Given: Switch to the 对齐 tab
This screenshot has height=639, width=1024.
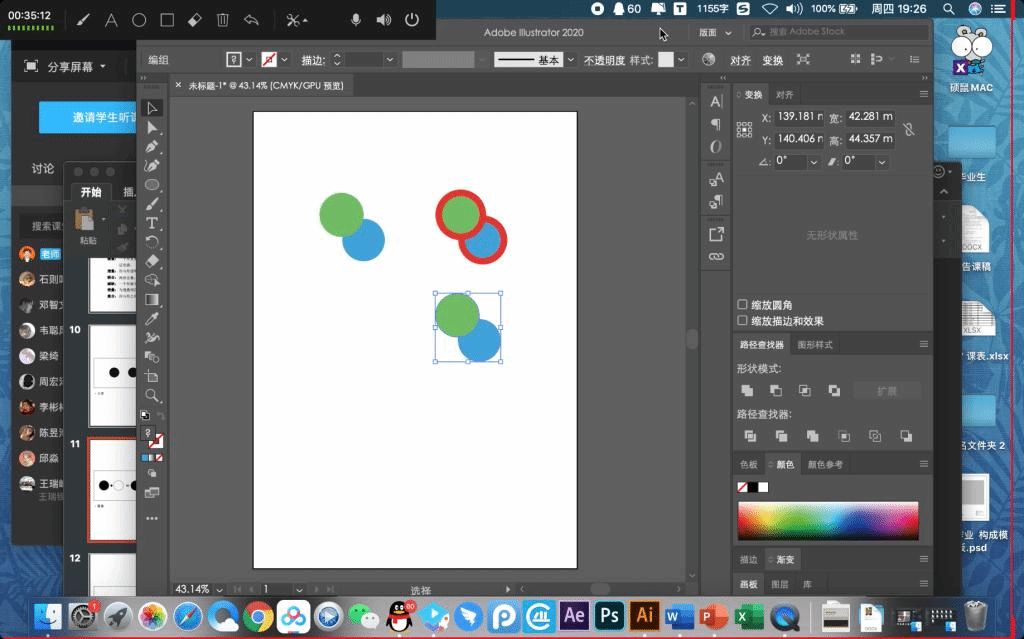Looking at the screenshot, I should point(785,95).
